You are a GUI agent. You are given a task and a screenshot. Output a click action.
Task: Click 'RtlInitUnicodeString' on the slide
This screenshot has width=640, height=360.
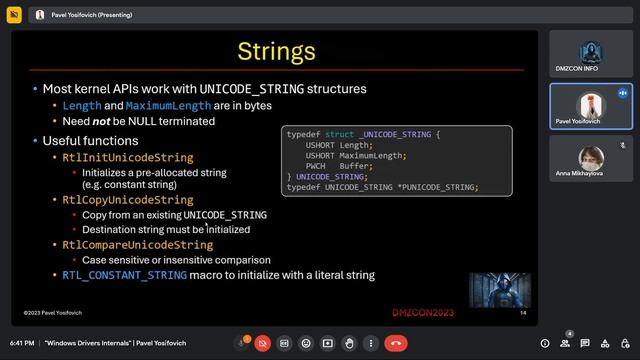coord(128,158)
